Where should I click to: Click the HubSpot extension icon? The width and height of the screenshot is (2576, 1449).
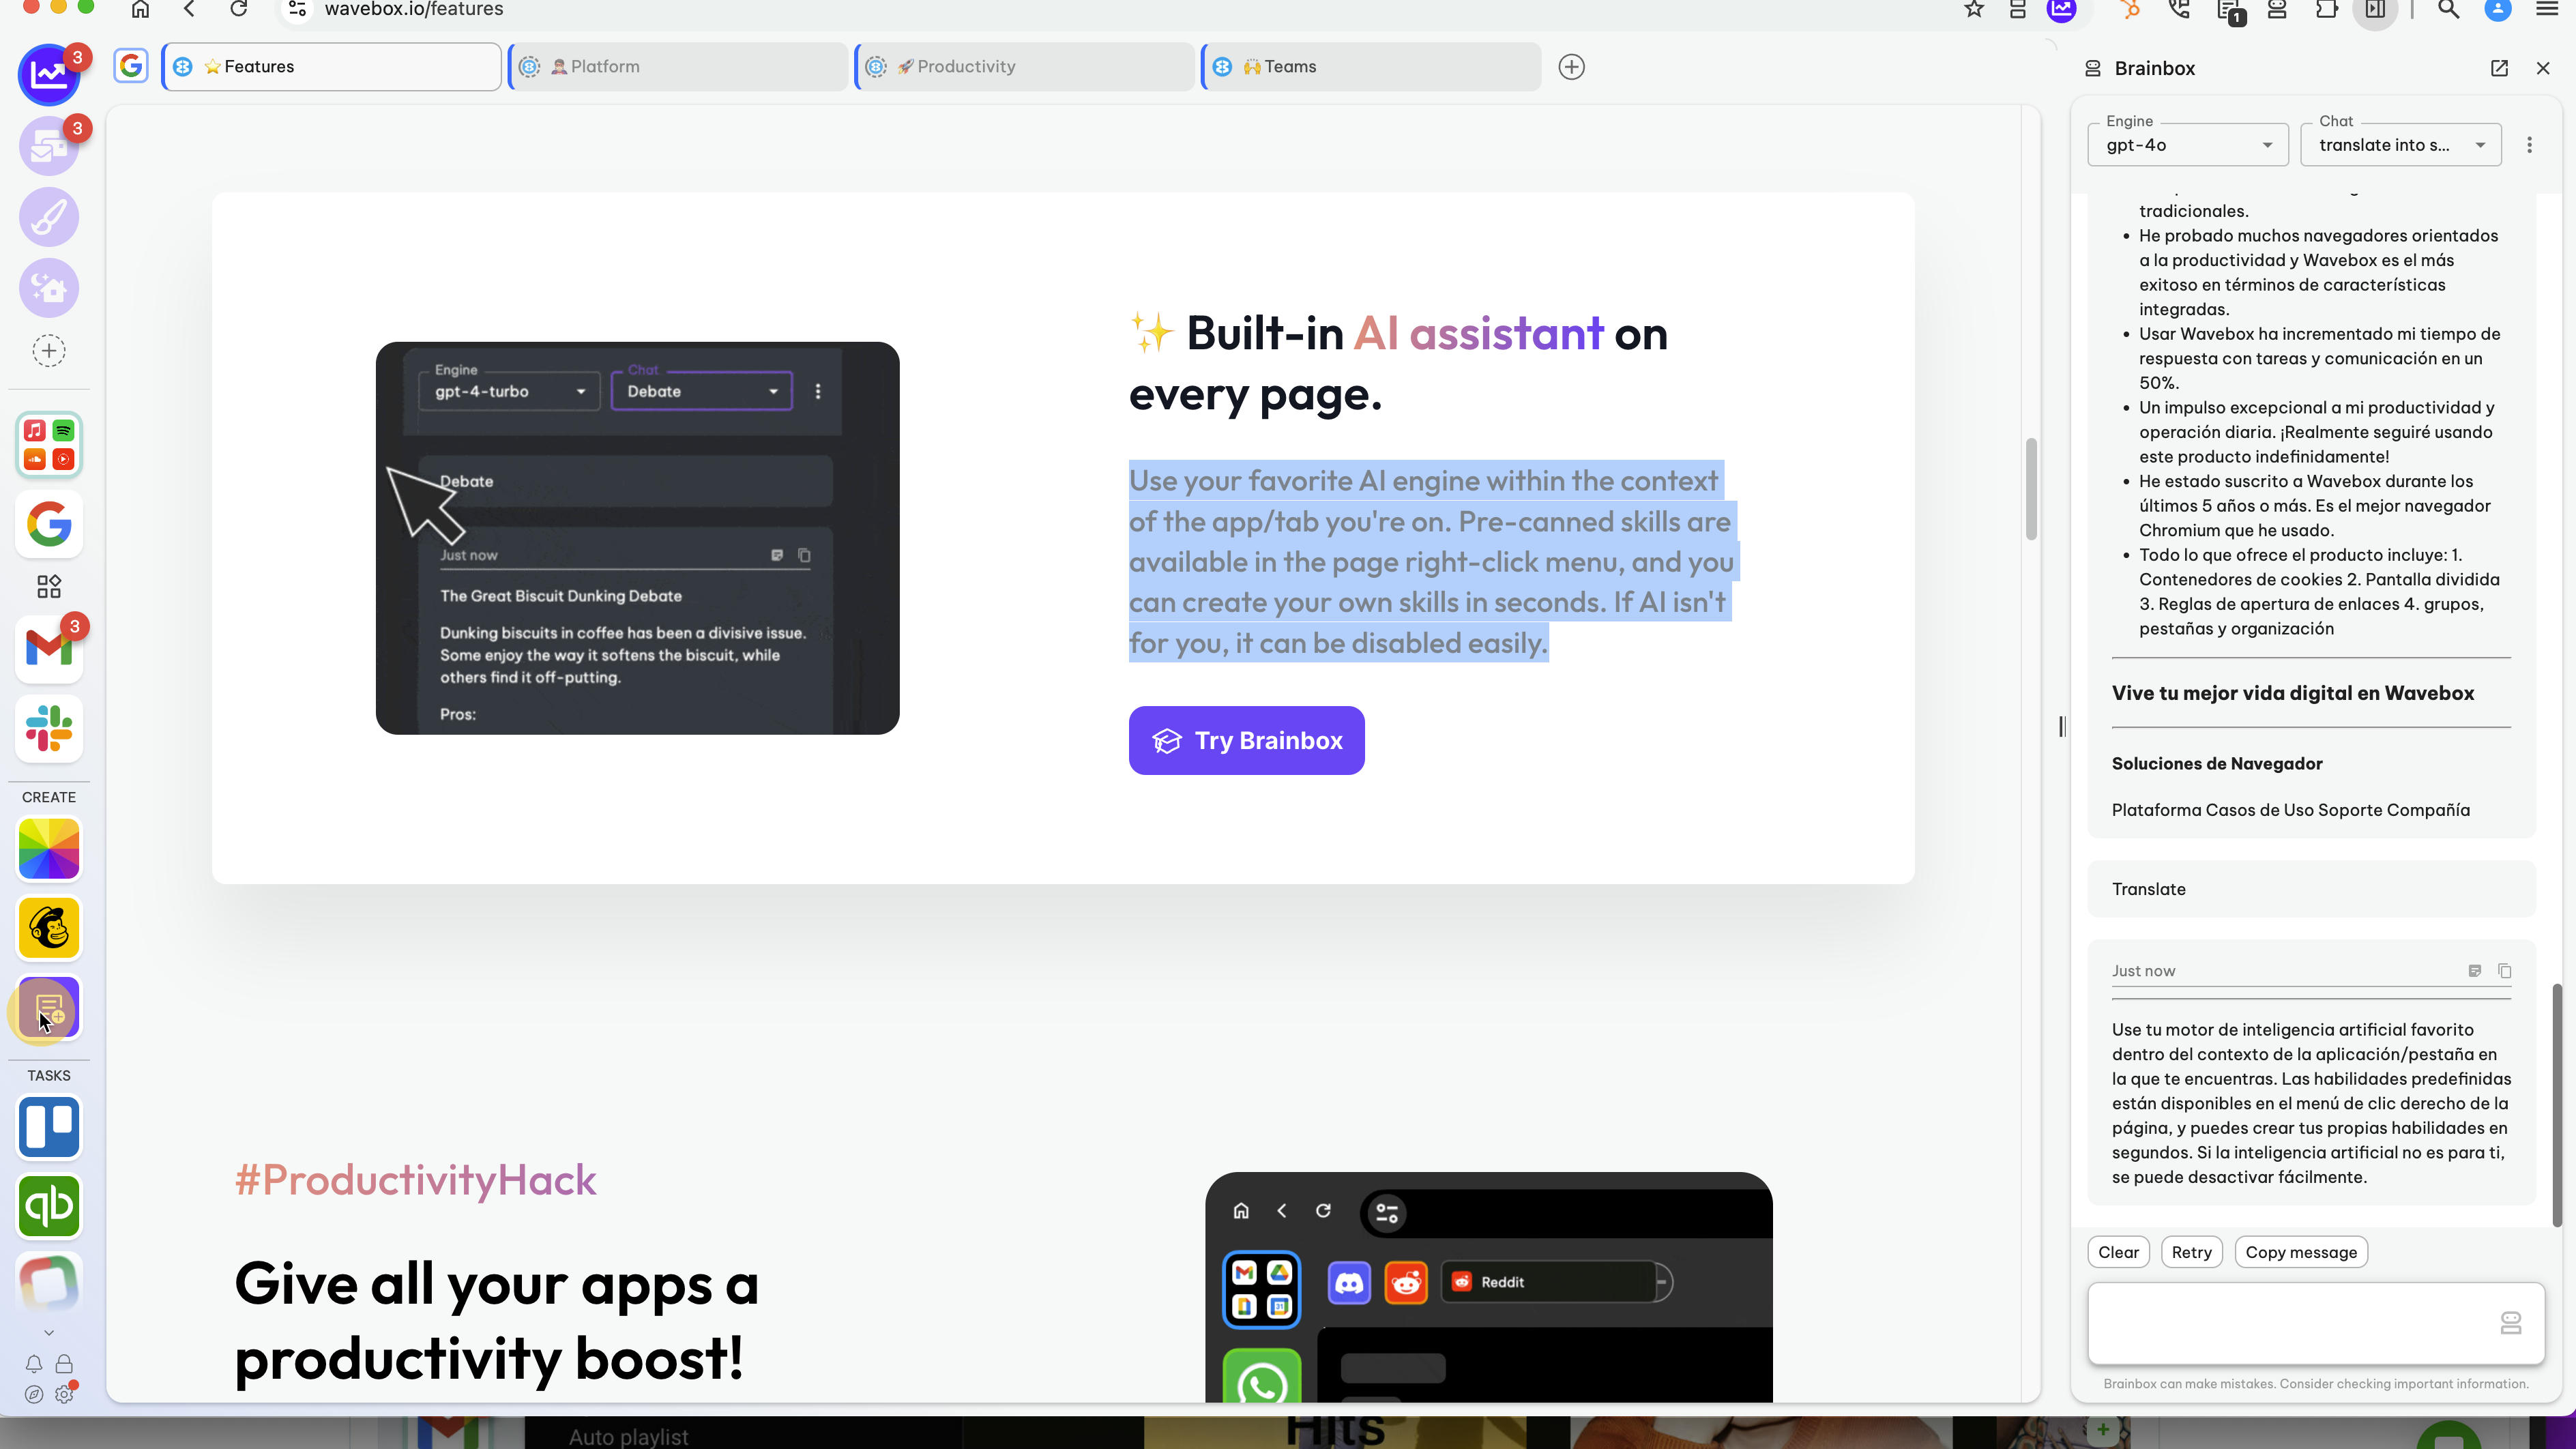pyautogui.click(x=2131, y=9)
